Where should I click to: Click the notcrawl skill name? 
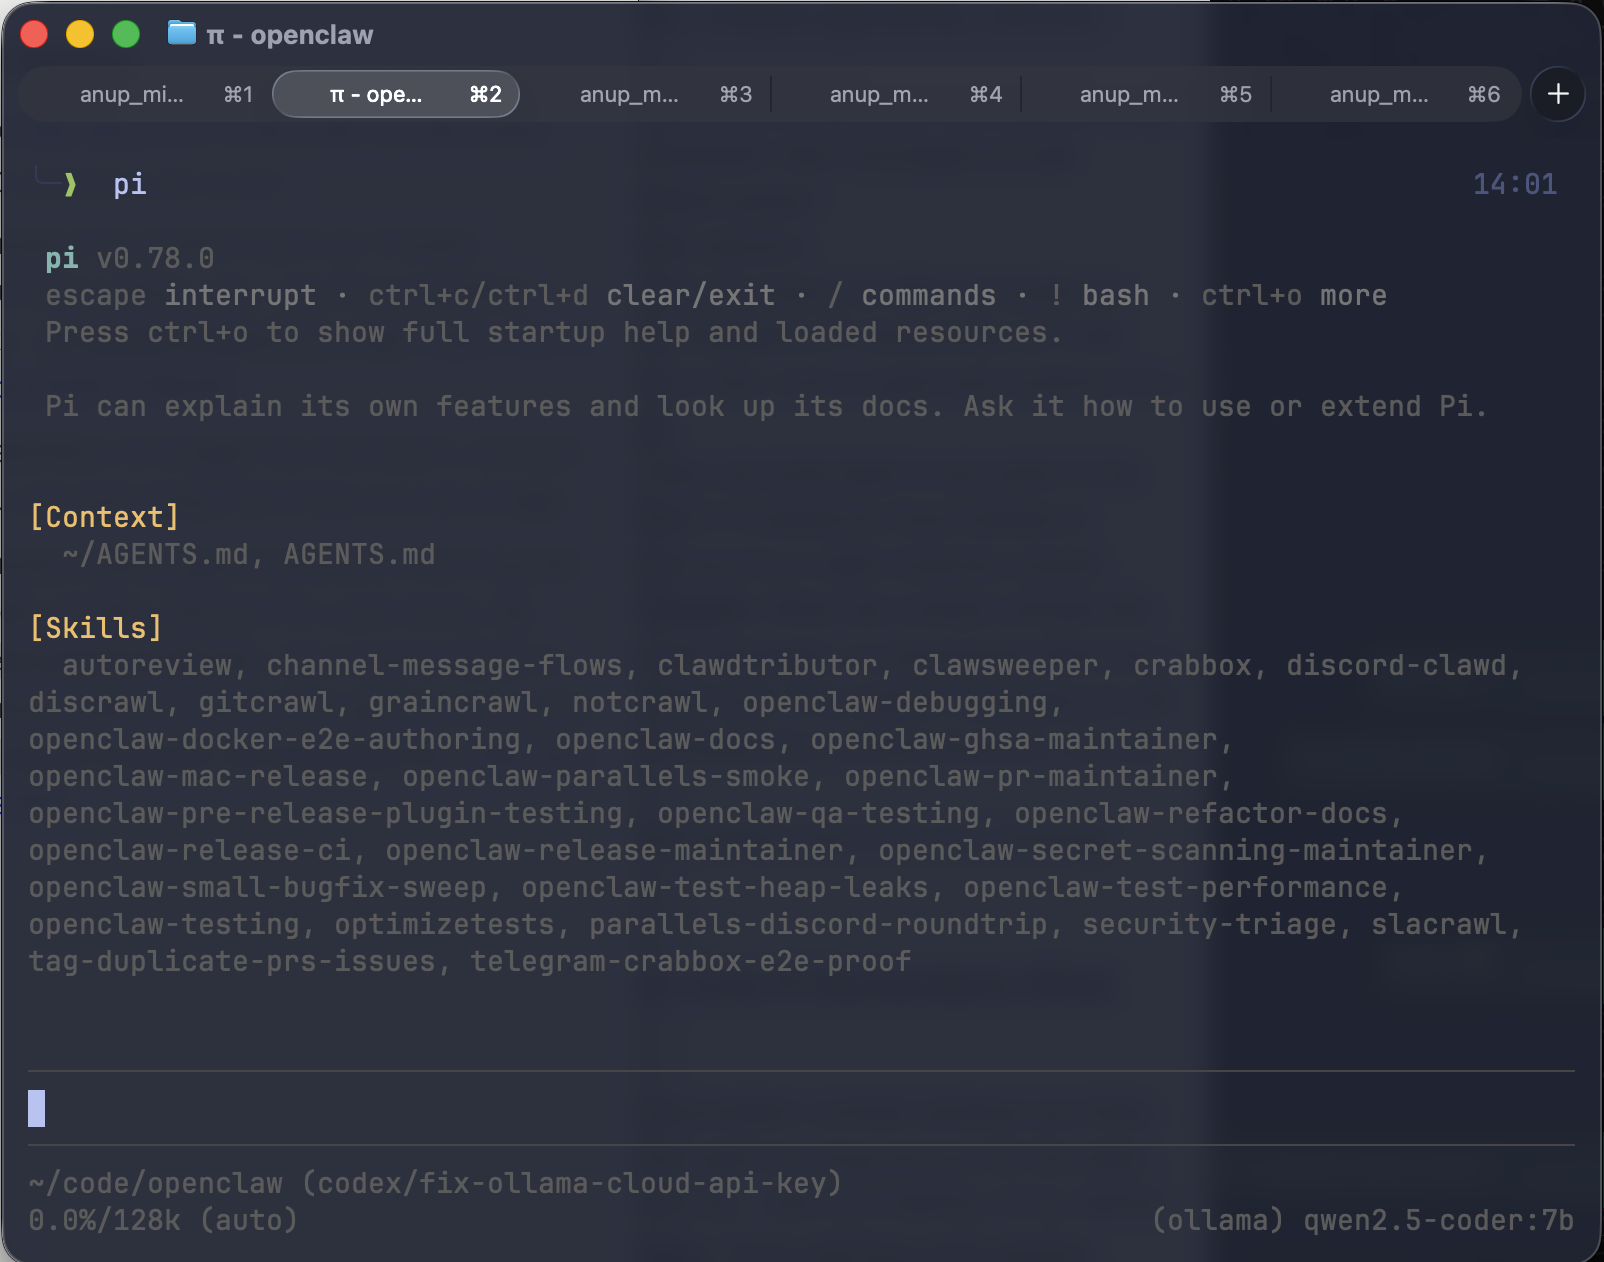pos(640,702)
